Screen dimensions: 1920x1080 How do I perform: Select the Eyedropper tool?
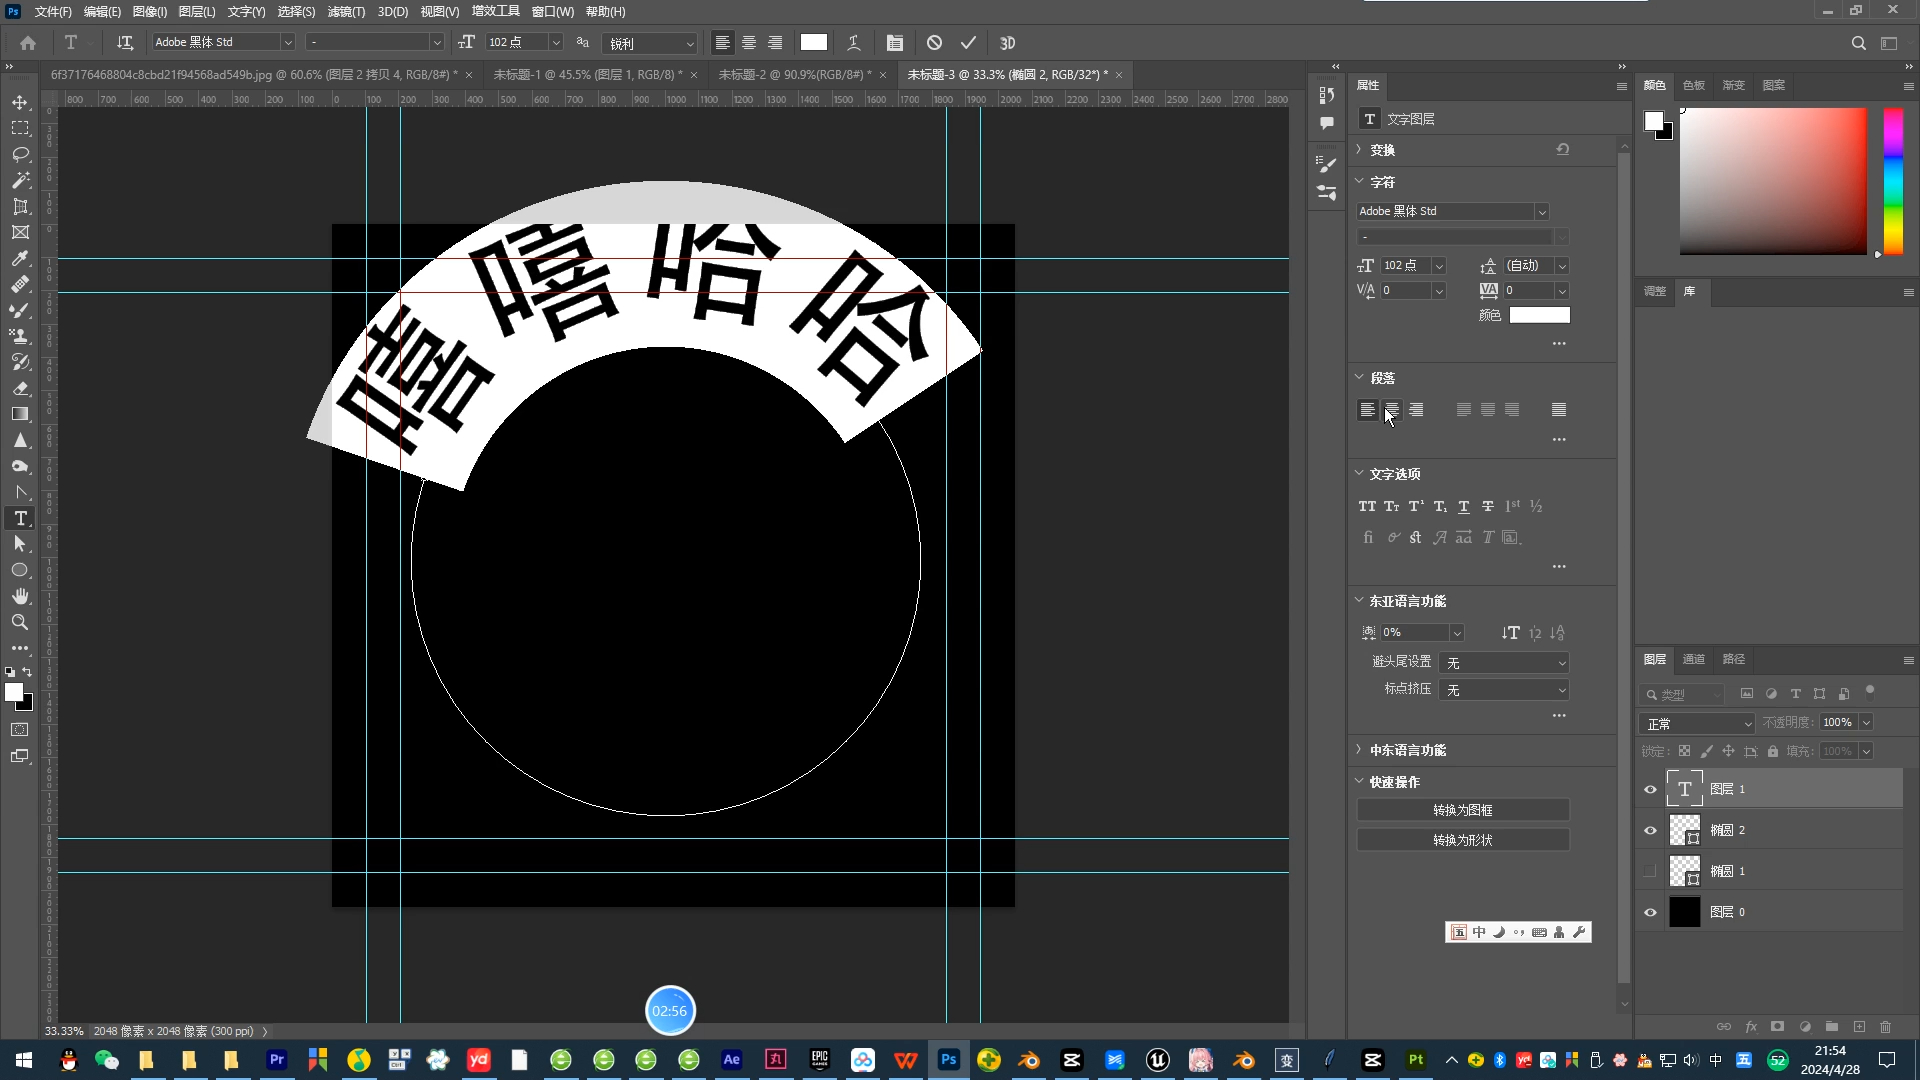pos(20,258)
